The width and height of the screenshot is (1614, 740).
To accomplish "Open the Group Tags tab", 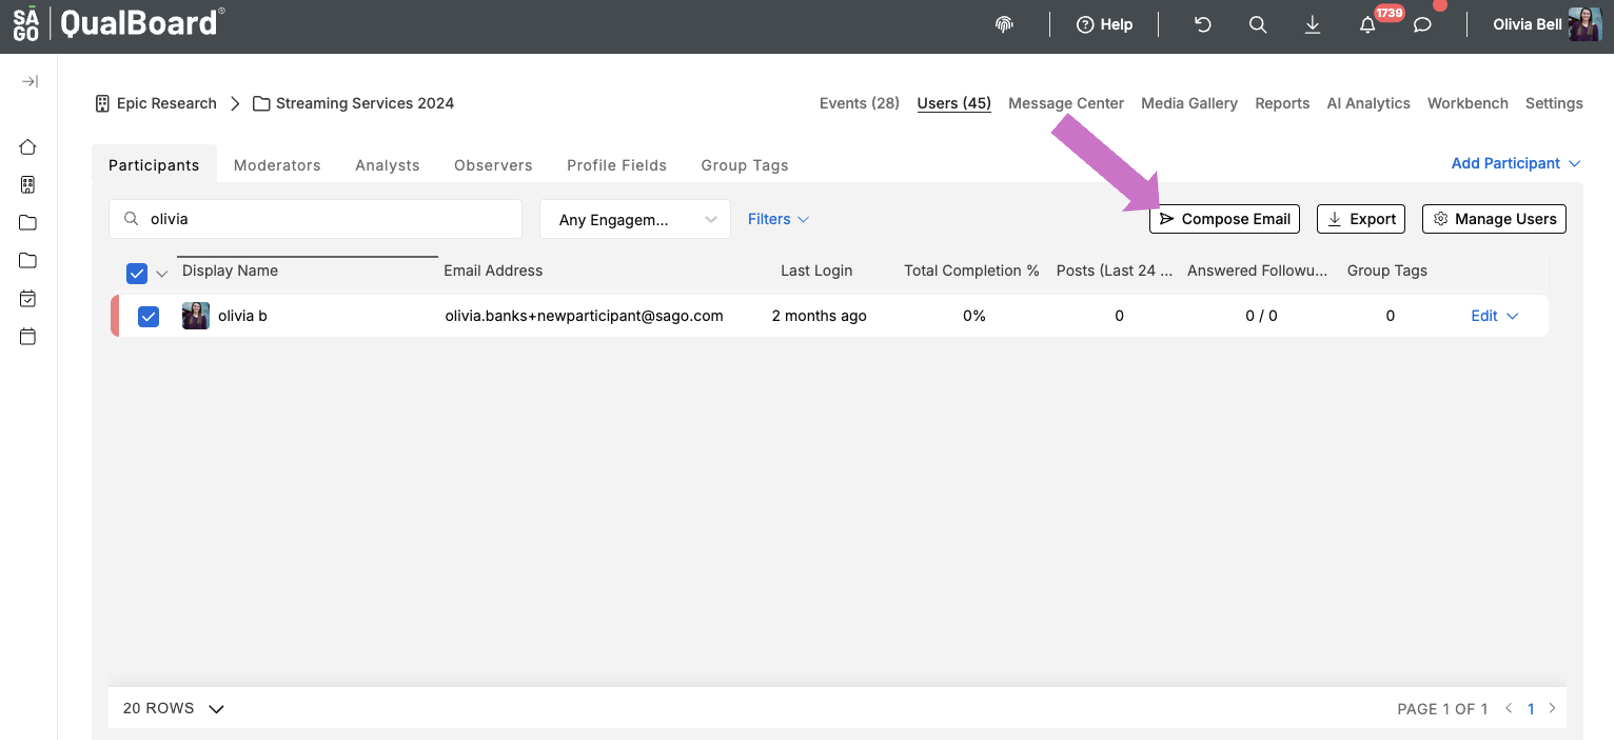I will pyautogui.click(x=745, y=165).
